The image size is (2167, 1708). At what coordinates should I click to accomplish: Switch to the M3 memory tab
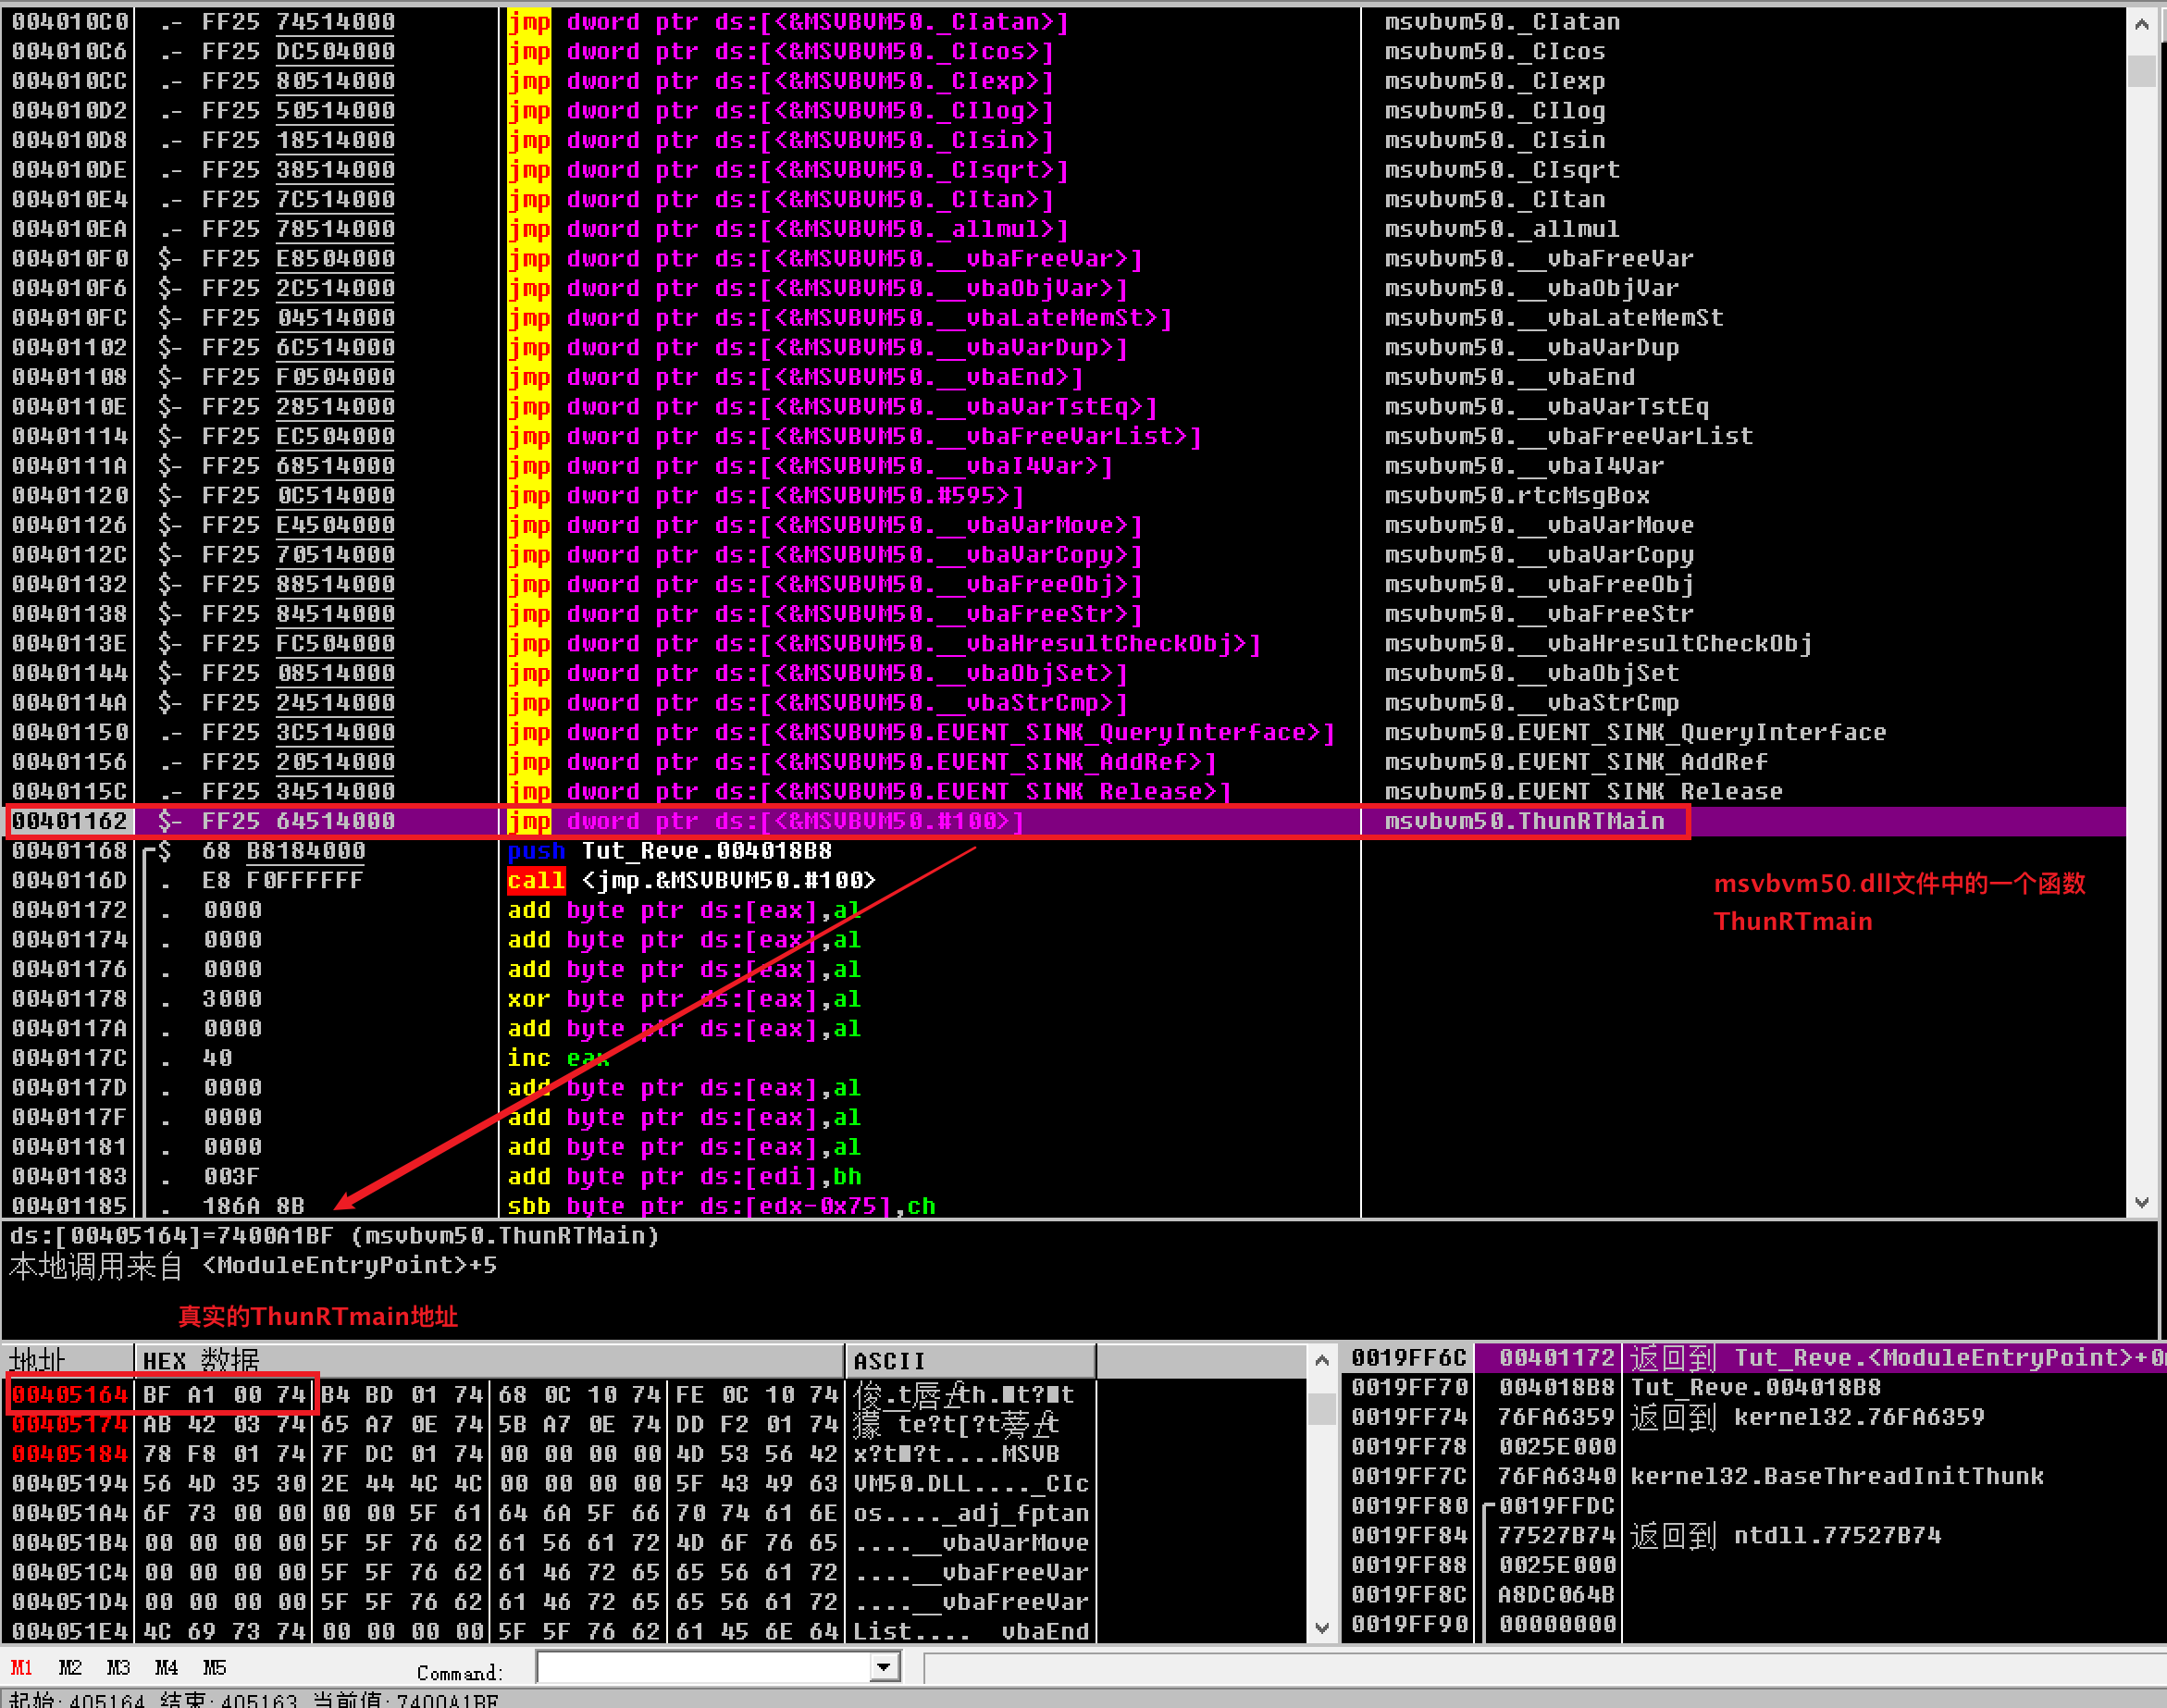pyautogui.click(x=118, y=1667)
